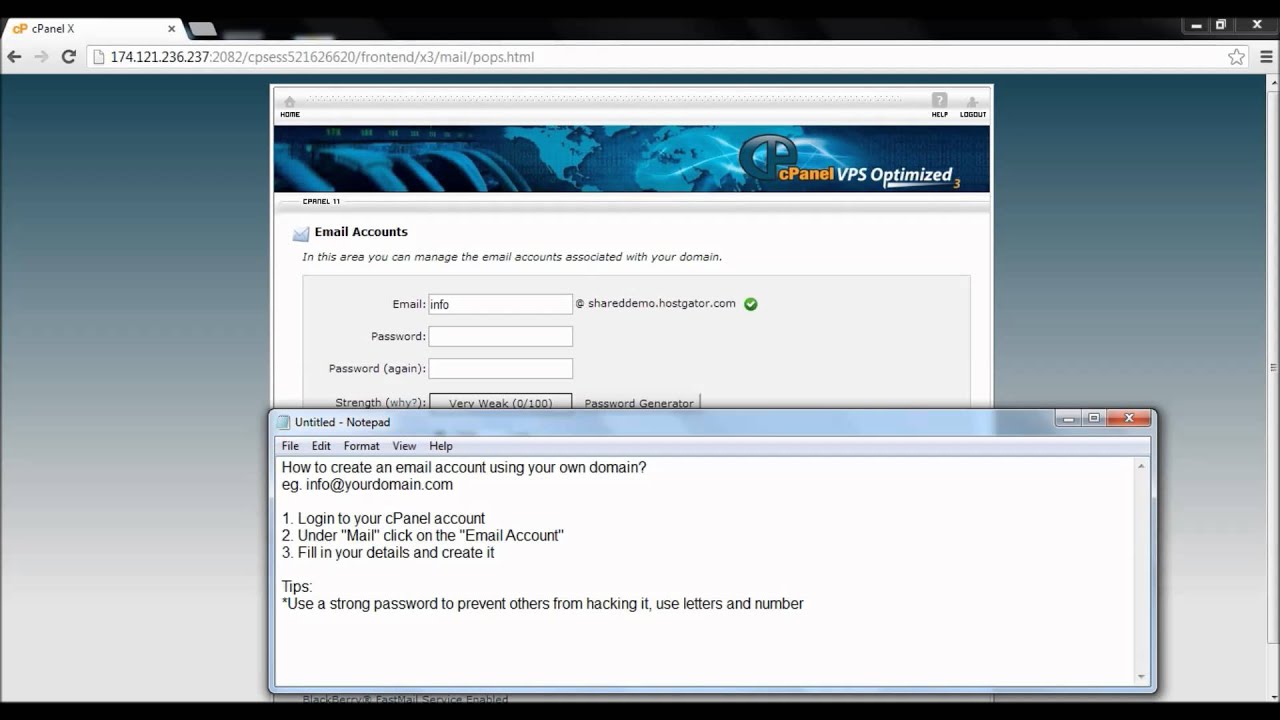
Task: Reload the cPanel page
Action: click(68, 57)
